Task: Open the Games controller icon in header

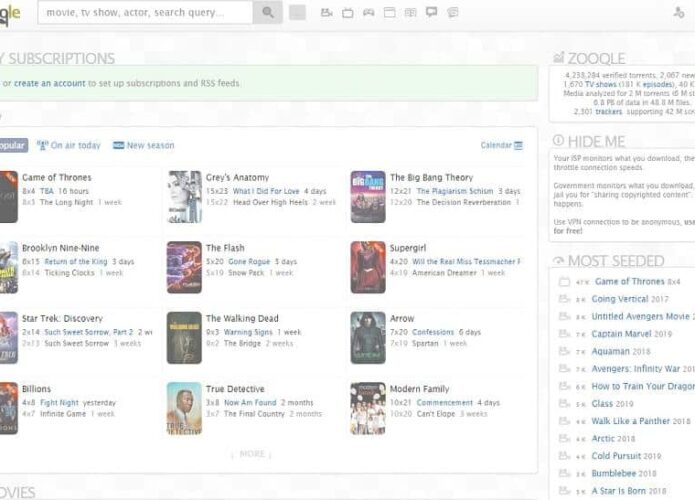Action: click(369, 13)
